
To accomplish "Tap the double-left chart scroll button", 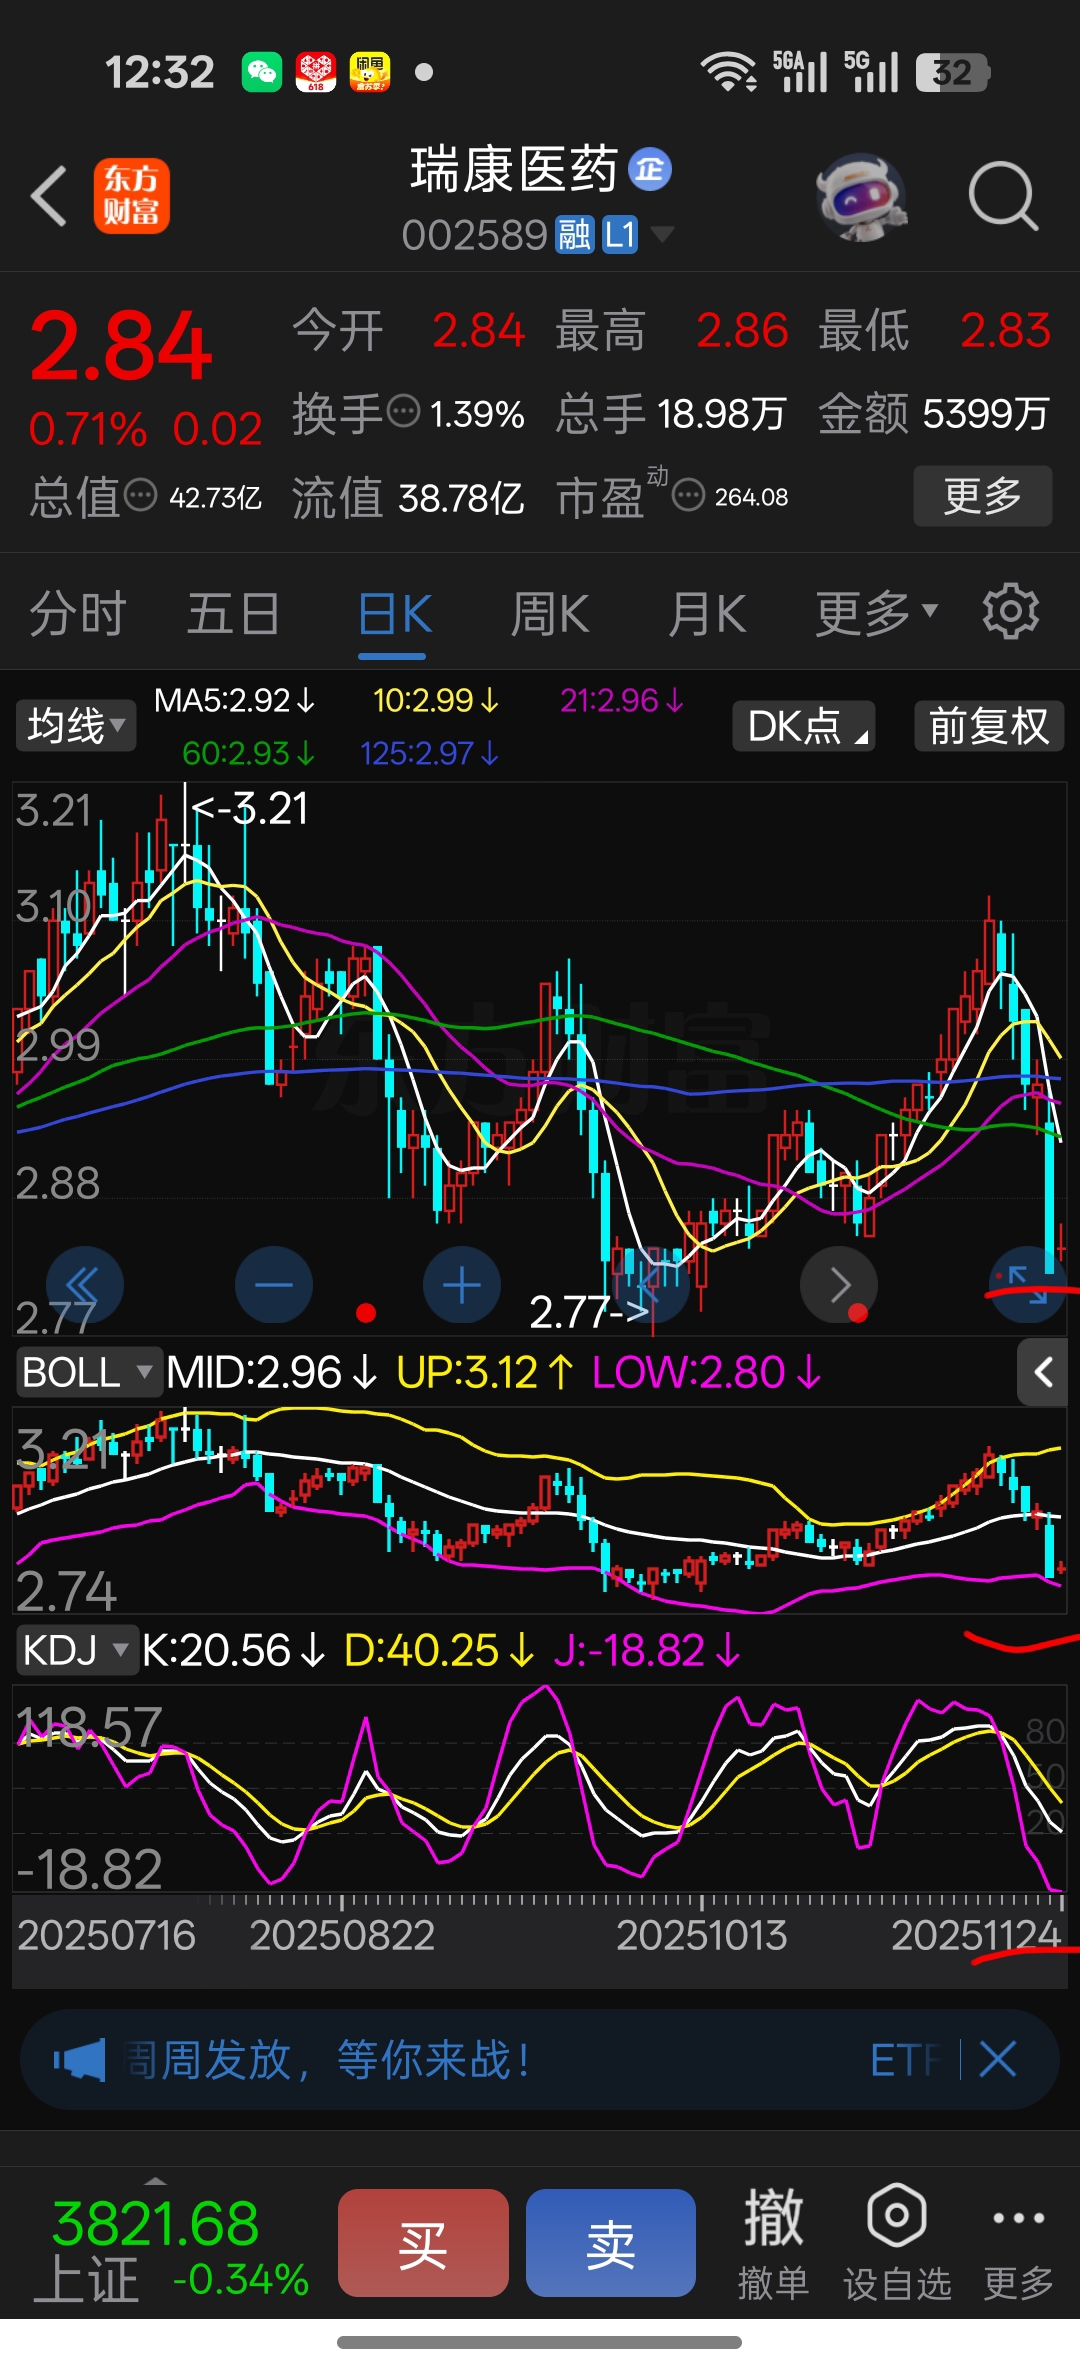I will point(85,1285).
